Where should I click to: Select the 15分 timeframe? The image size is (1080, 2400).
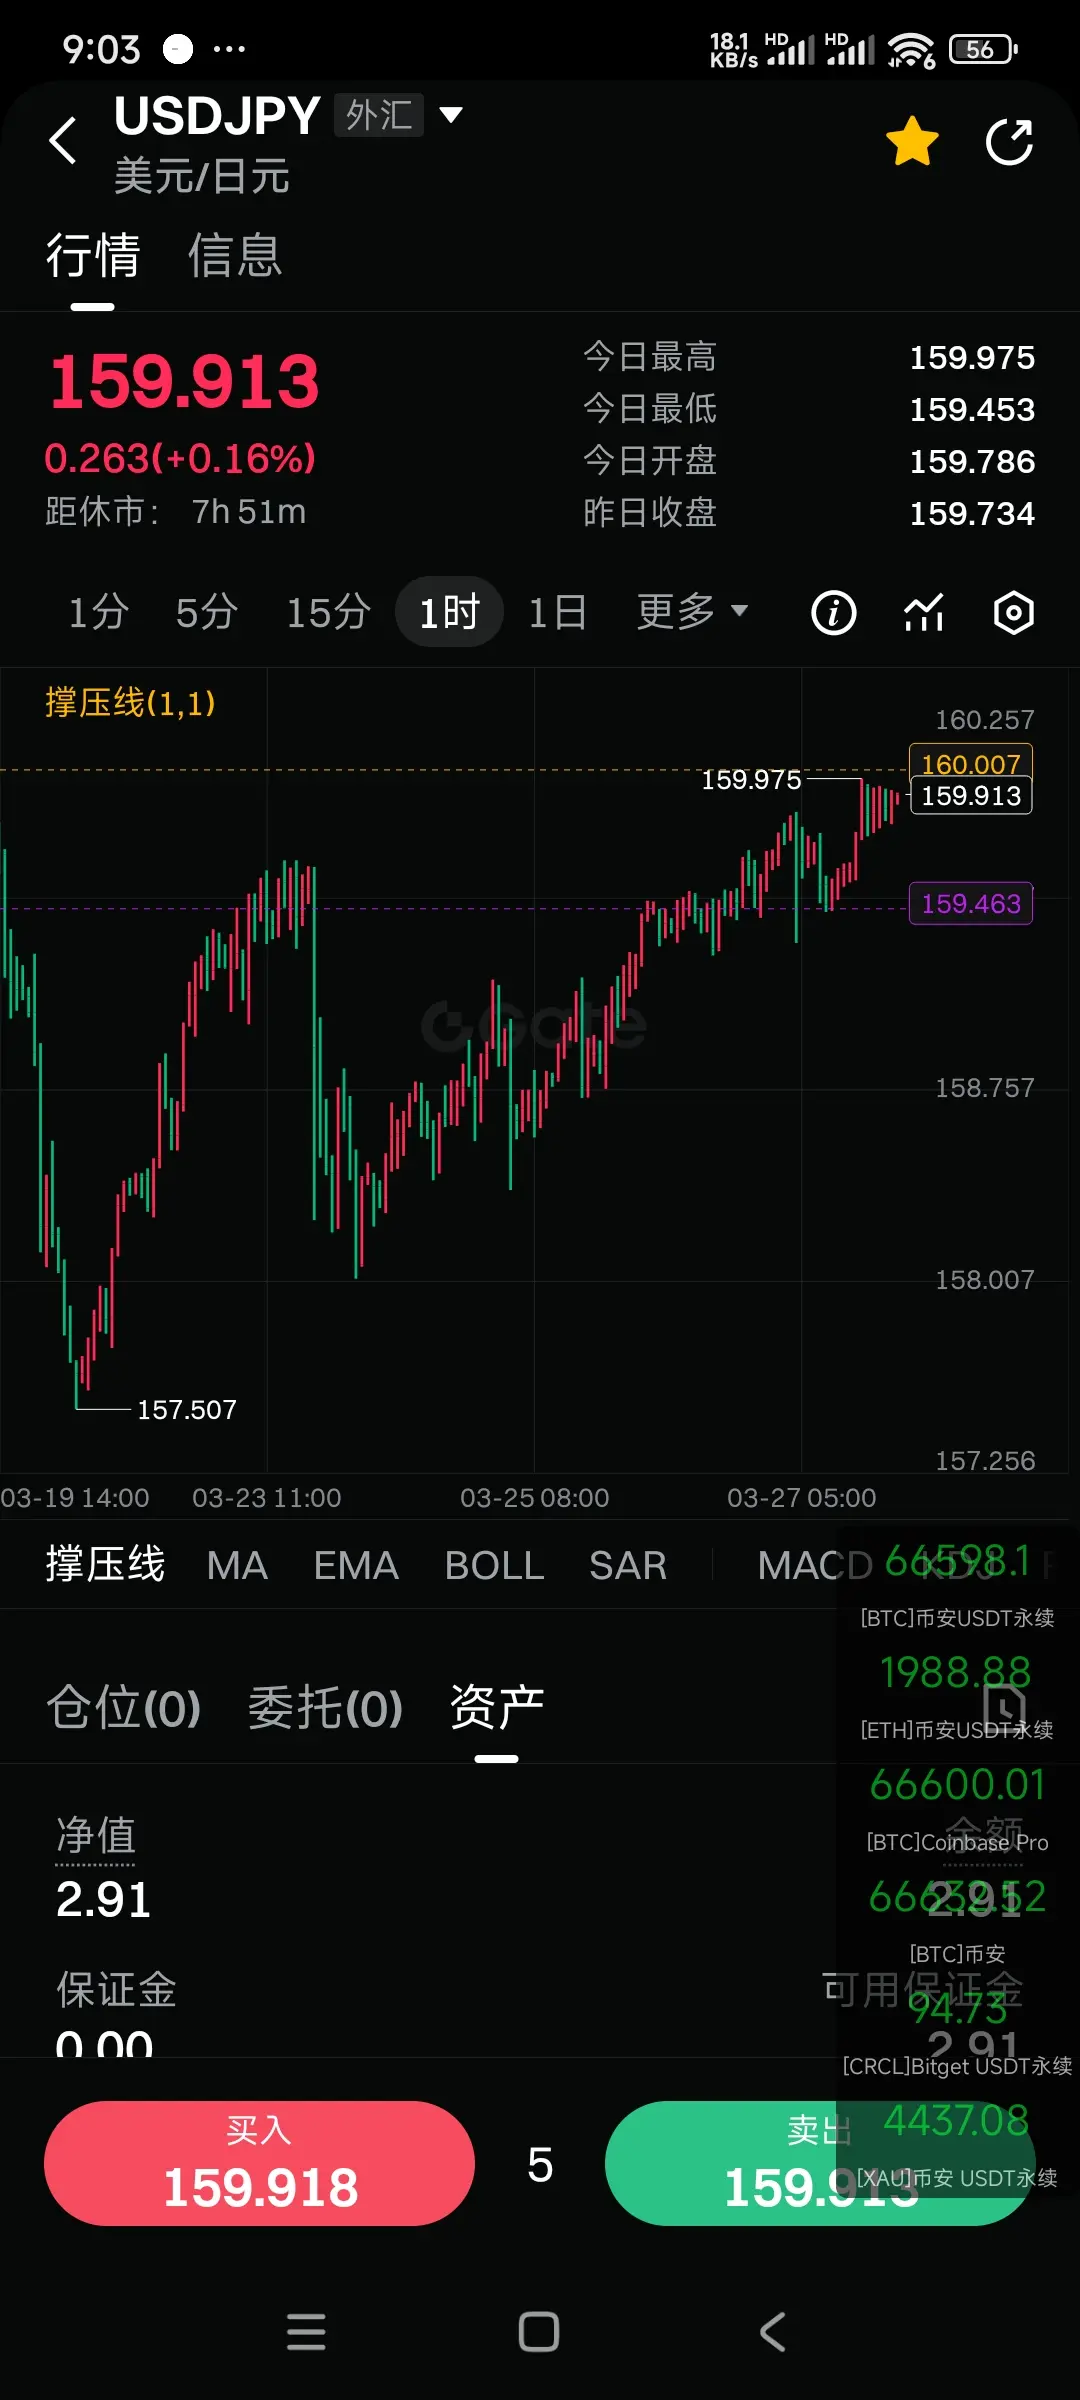(329, 612)
